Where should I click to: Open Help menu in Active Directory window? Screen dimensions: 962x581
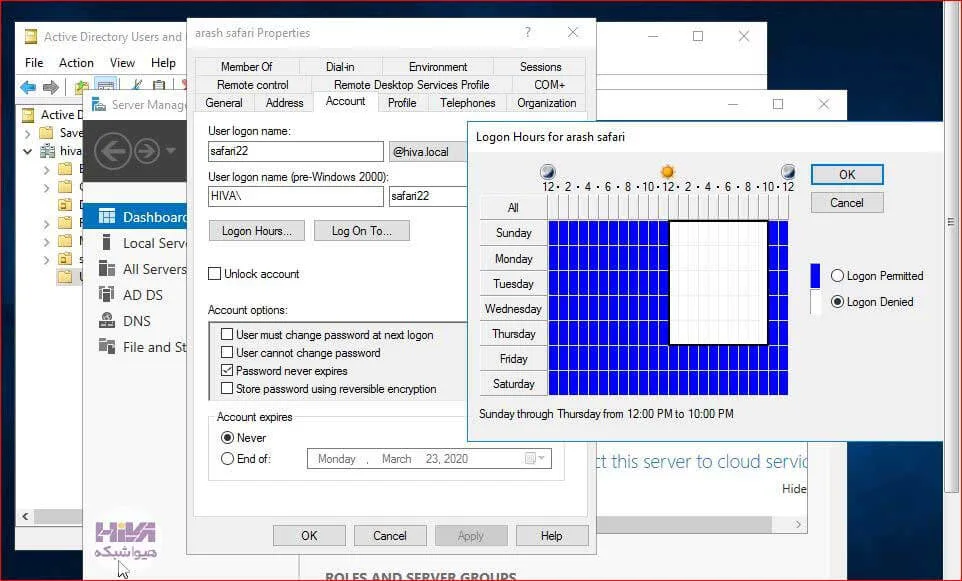coord(163,63)
